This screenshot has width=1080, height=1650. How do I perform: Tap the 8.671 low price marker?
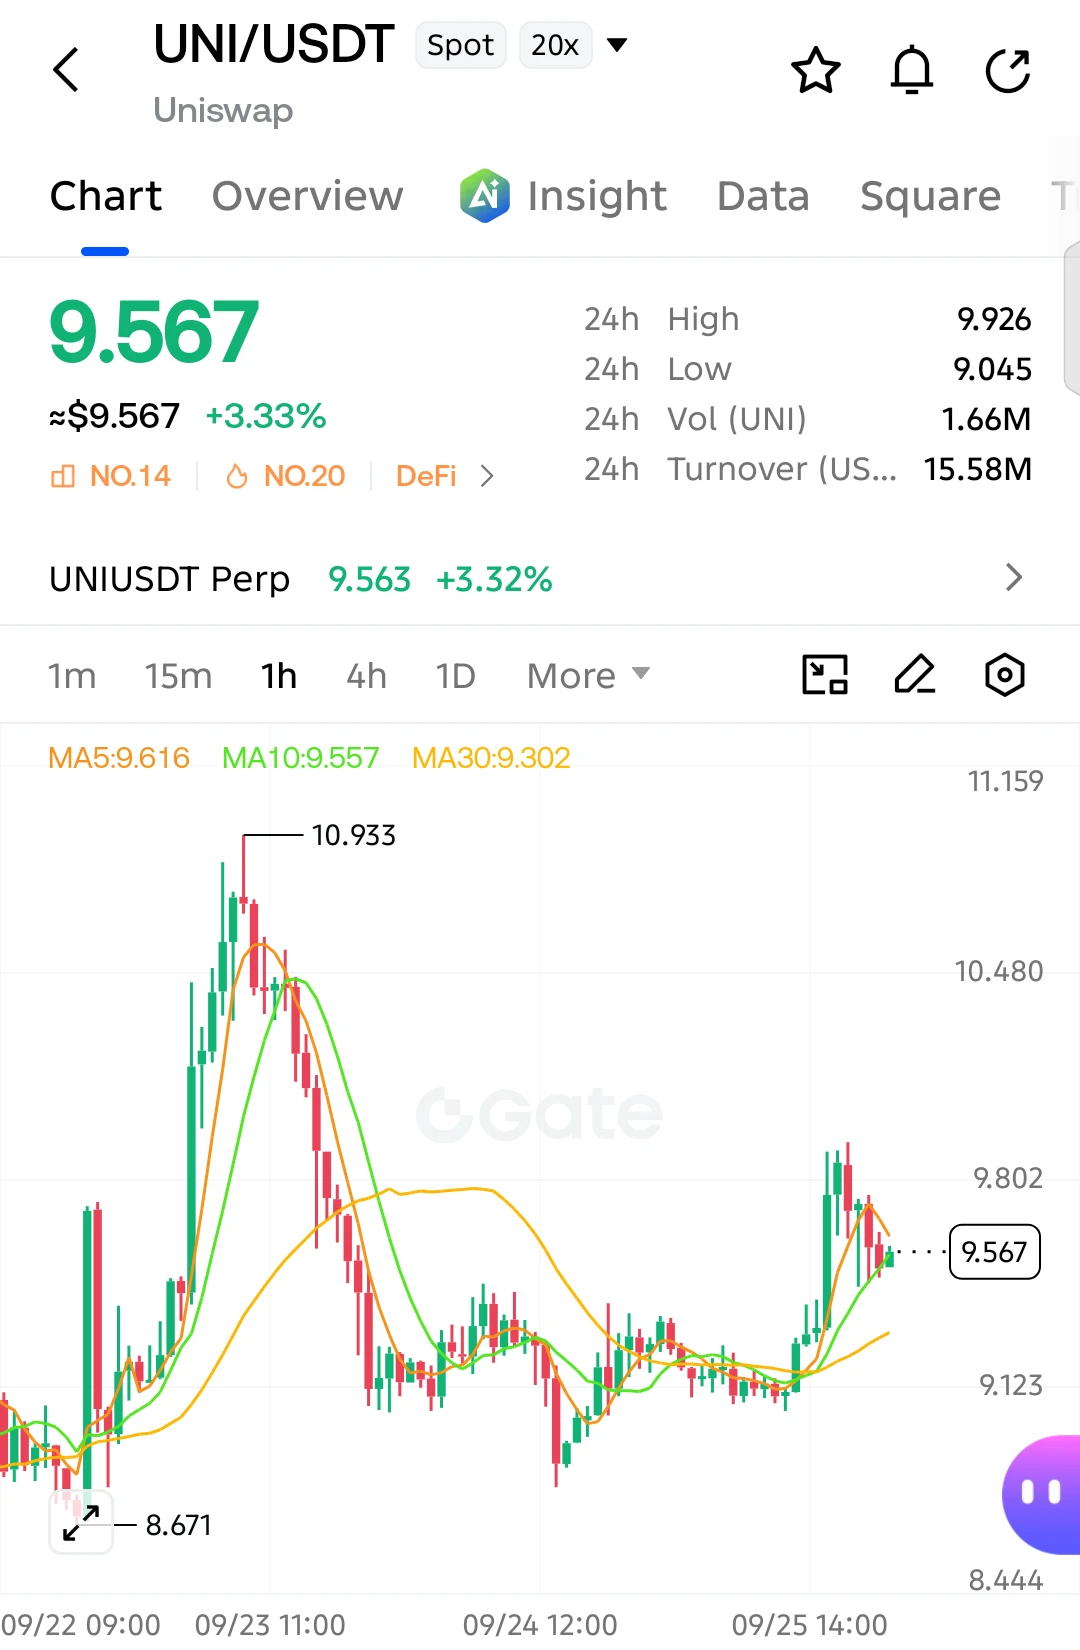[x=178, y=1525]
